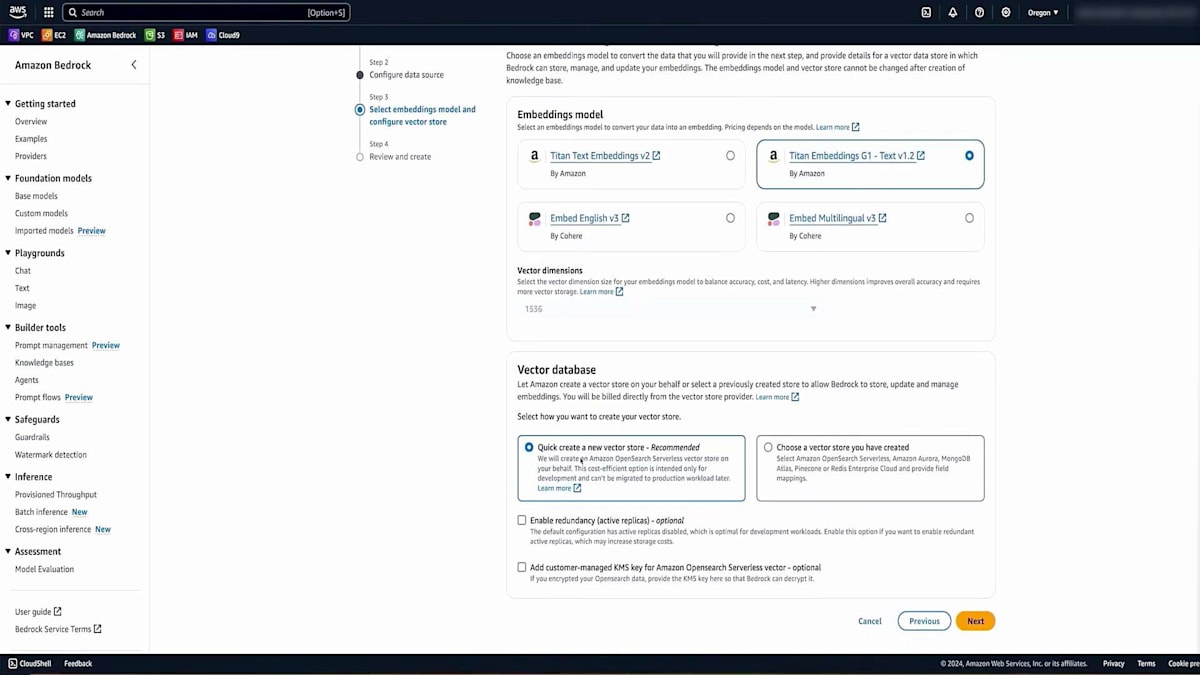Open the Feedback link in the footer
The image size is (1200, 675).
point(78,663)
